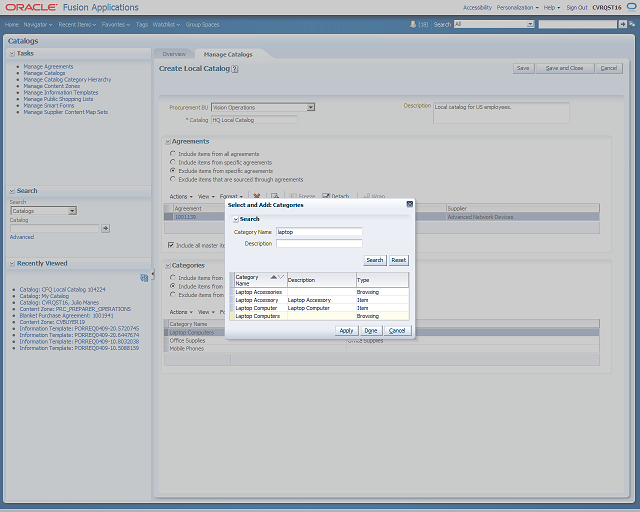Click the help icon beside Create Local Catalog
The width and height of the screenshot is (640, 512).
point(235,69)
